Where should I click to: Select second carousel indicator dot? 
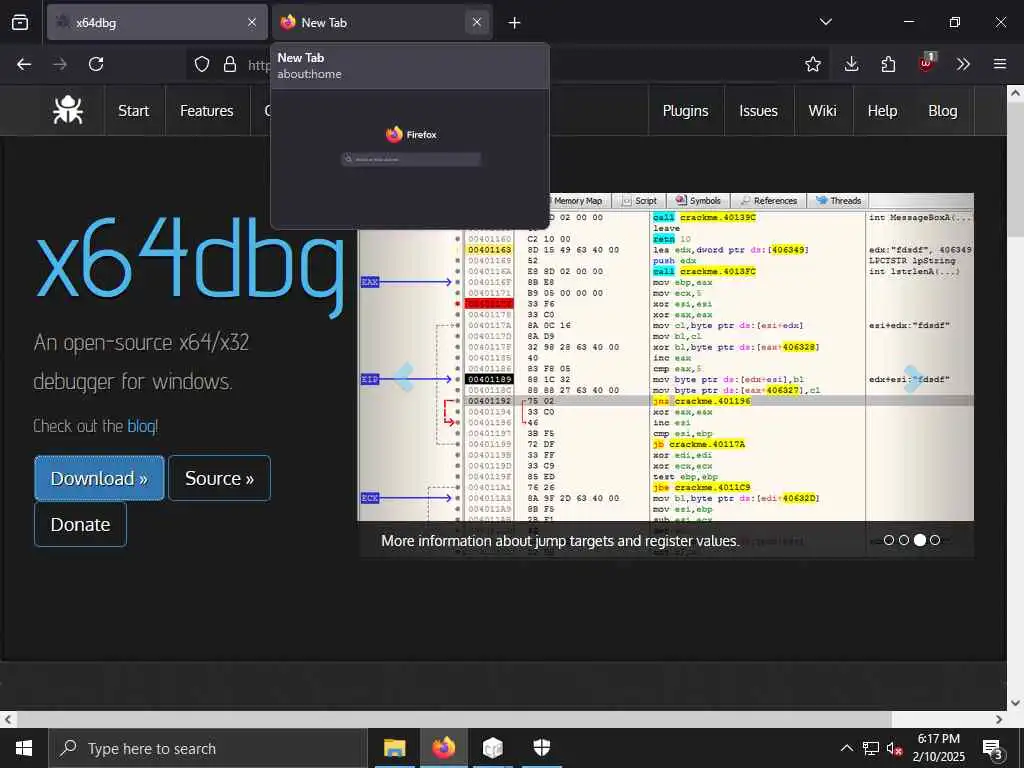[904, 540]
